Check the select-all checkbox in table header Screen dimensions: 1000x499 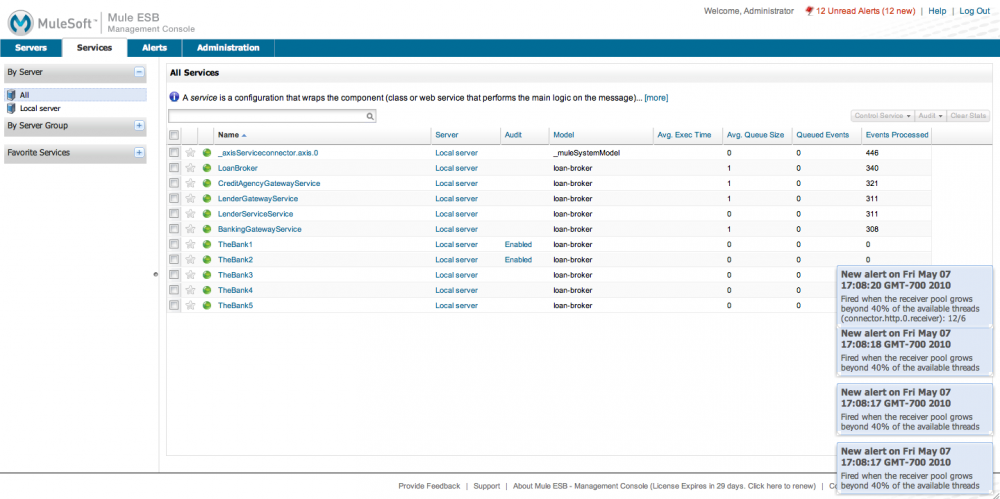173,135
